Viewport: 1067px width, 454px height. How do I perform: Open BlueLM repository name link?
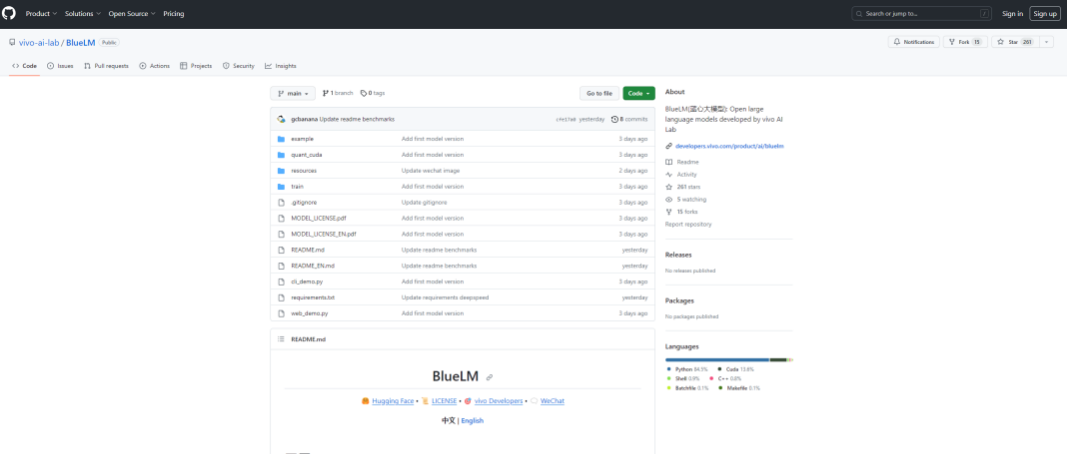[80, 42]
